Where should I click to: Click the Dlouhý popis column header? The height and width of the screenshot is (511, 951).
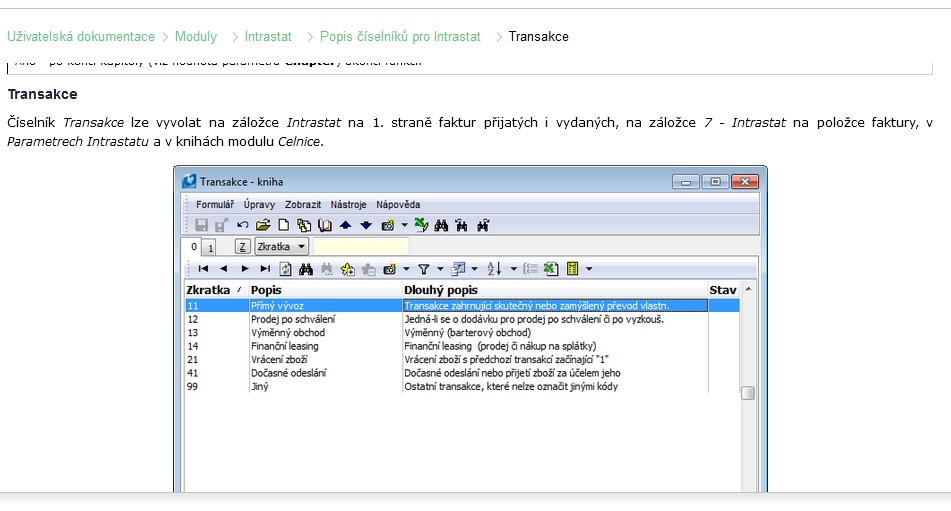pyautogui.click(x=555, y=290)
